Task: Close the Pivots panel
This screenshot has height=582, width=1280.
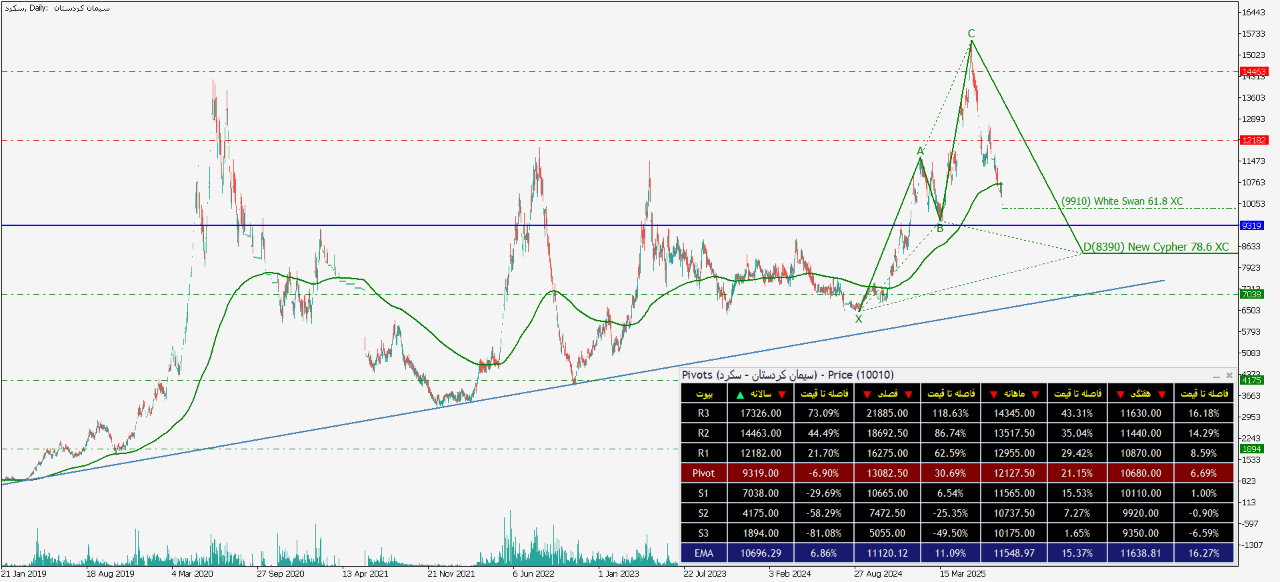Action: (x=1229, y=375)
